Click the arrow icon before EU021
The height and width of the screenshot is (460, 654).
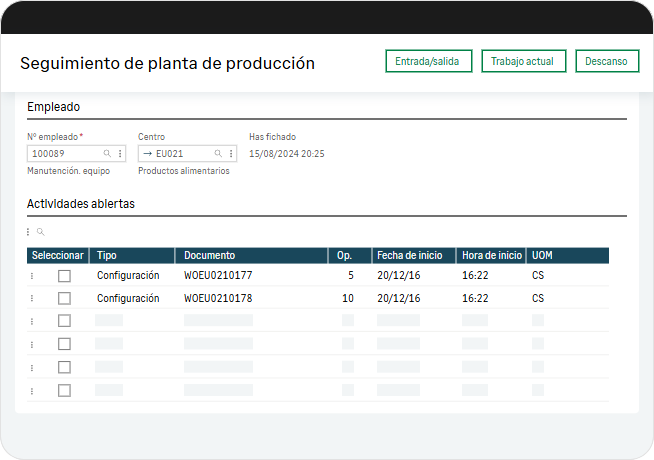tap(148, 154)
